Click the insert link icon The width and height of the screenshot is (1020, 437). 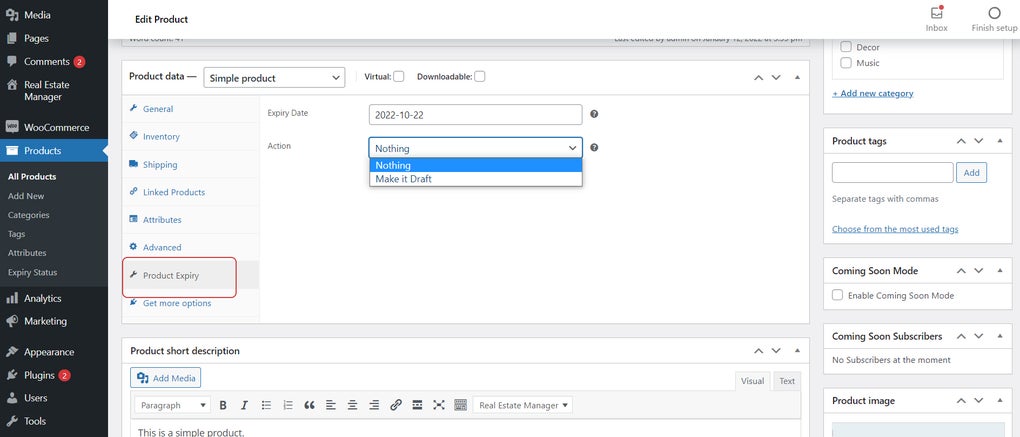(396, 405)
